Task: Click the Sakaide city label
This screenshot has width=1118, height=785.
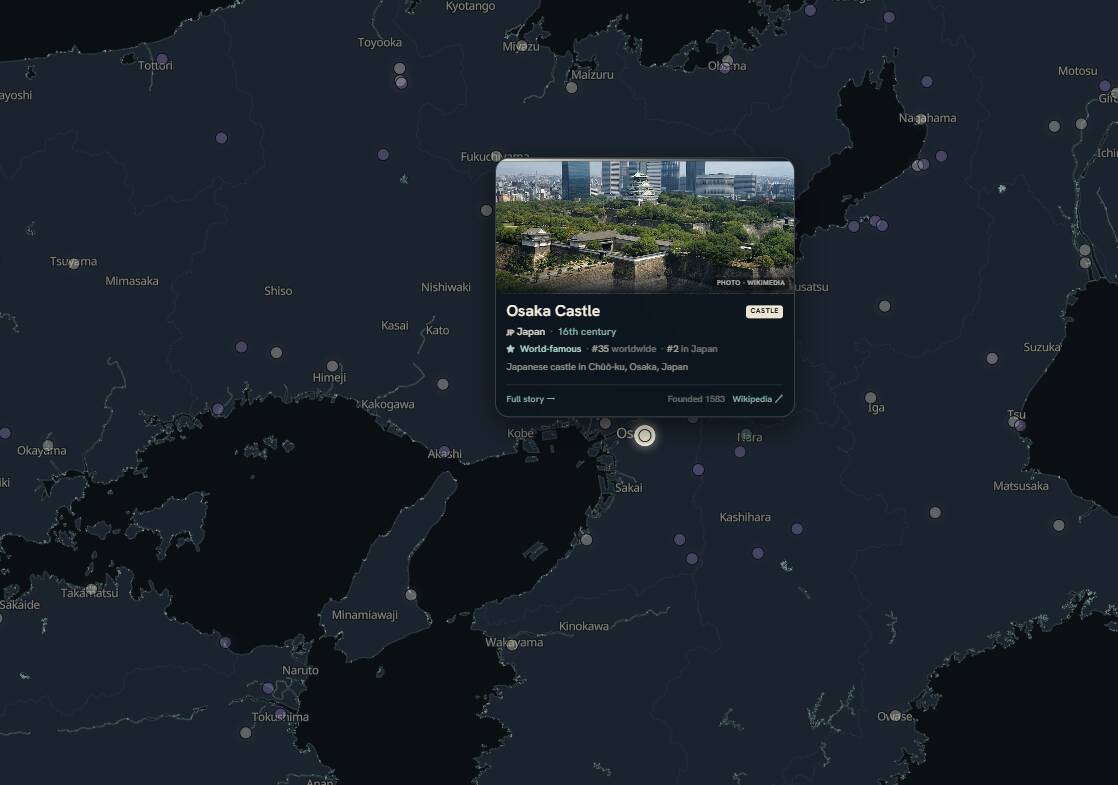Action: pos(20,605)
